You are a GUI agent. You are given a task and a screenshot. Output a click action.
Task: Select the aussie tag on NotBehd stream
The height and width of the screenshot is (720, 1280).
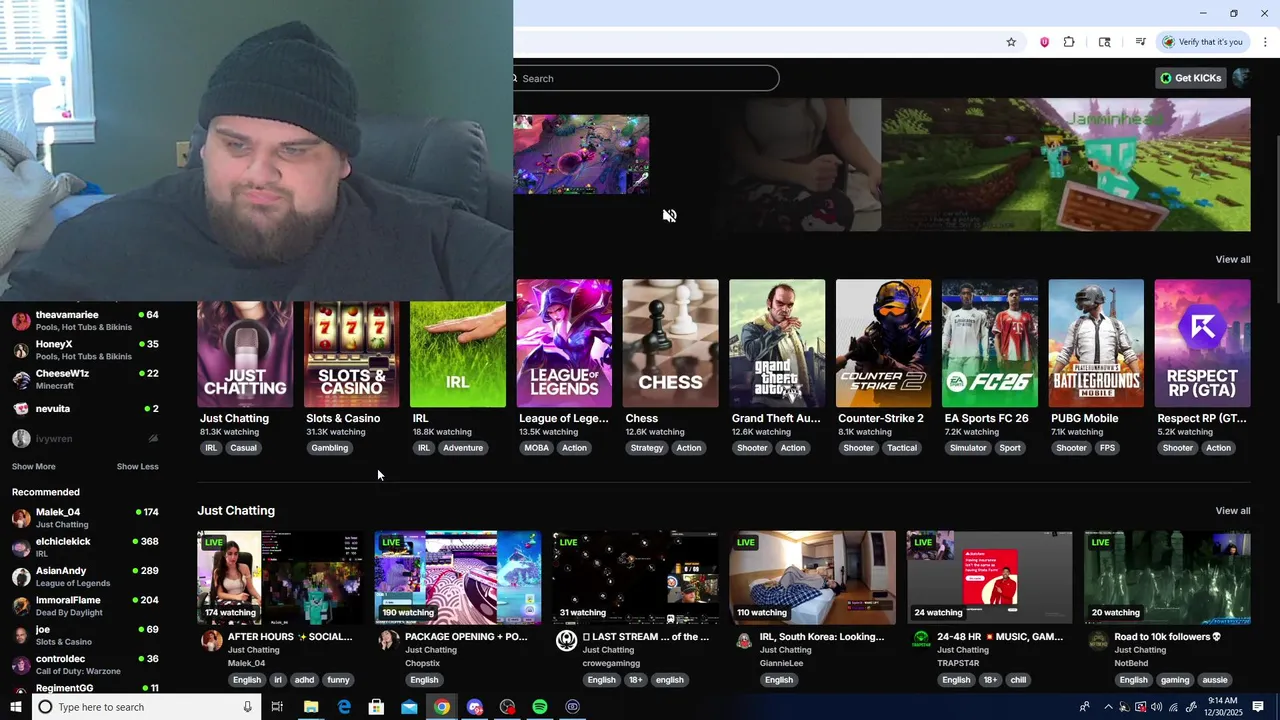1214,680
